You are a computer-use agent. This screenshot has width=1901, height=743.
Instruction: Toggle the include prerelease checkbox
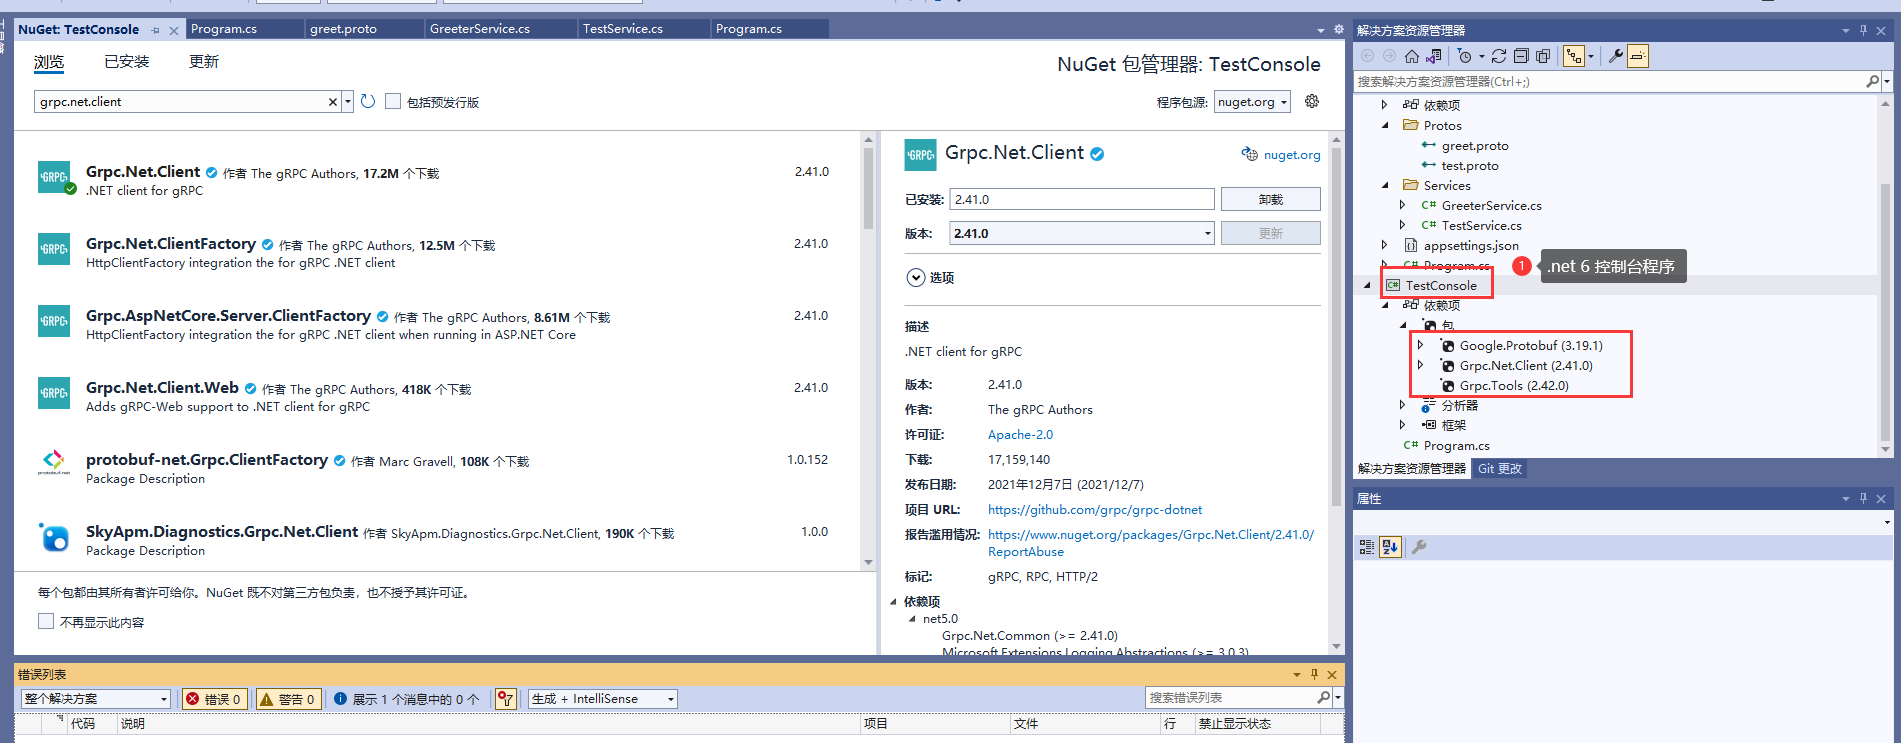(393, 101)
